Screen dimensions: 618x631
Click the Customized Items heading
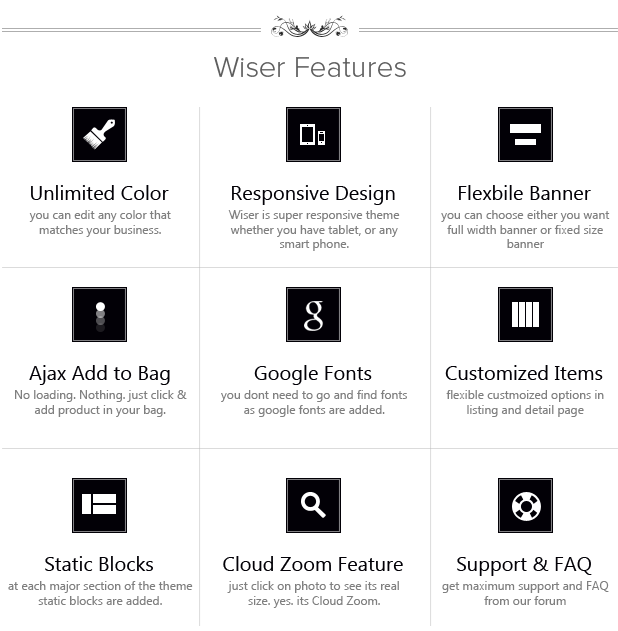(524, 373)
